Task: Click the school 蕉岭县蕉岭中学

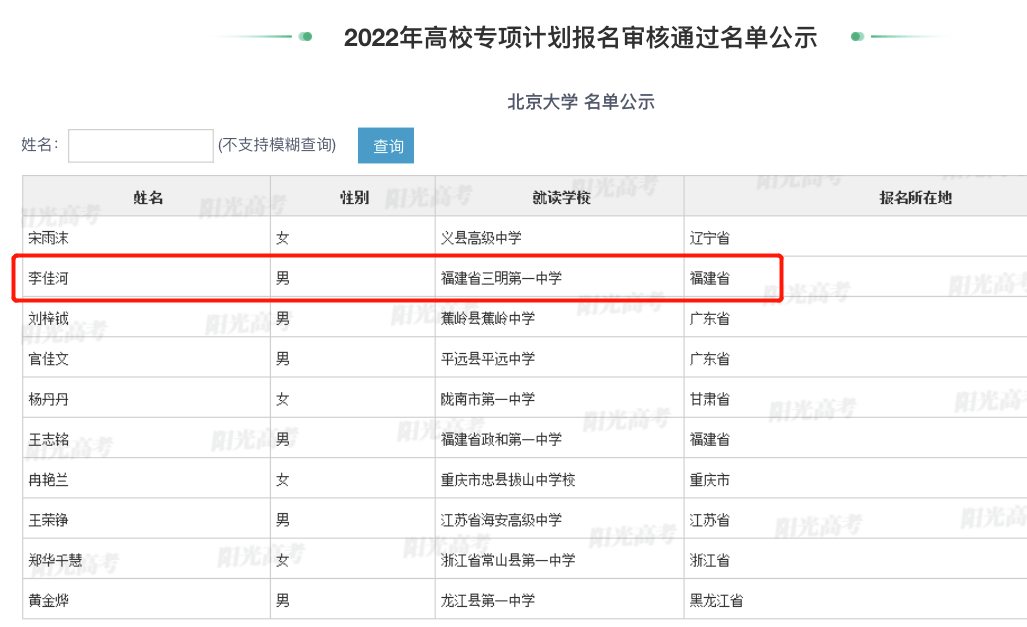Action: click(488, 319)
